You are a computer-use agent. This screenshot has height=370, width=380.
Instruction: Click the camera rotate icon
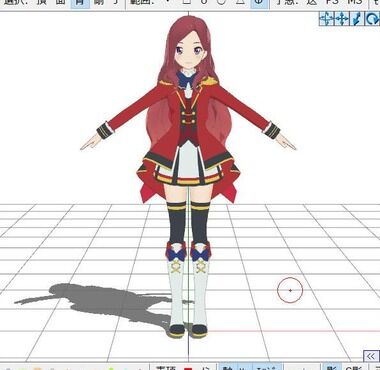click(x=372, y=19)
